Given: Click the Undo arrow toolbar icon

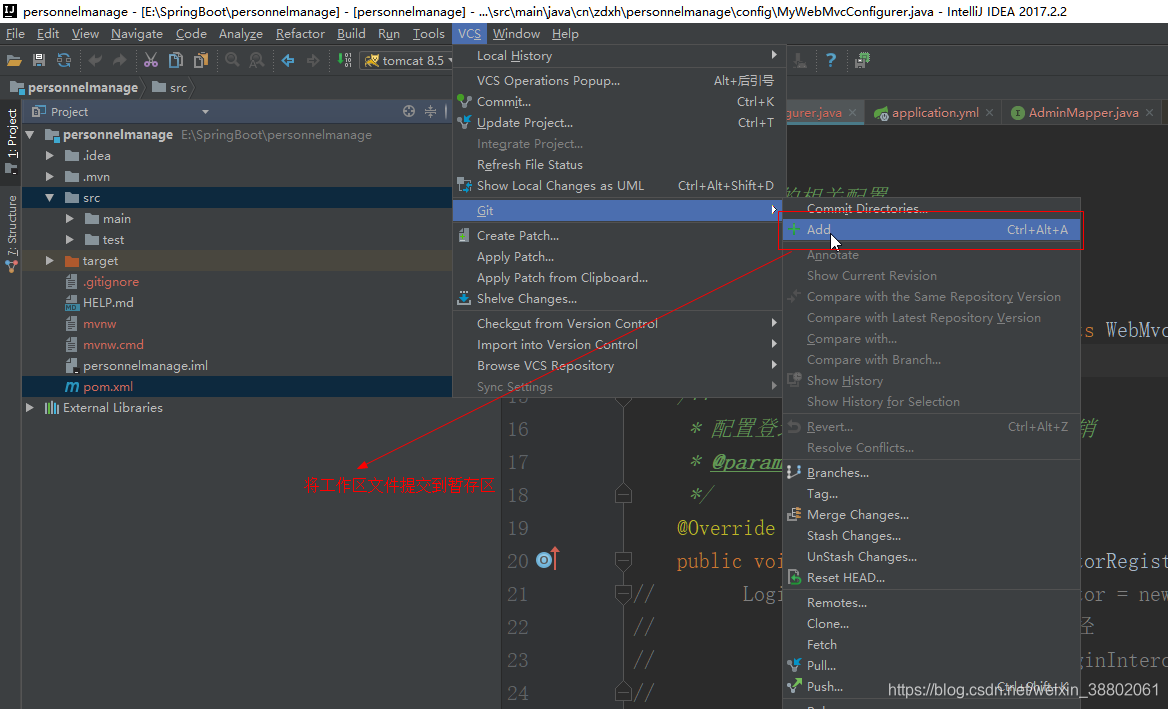Looking at the screenshot, I should click(95, 60).
